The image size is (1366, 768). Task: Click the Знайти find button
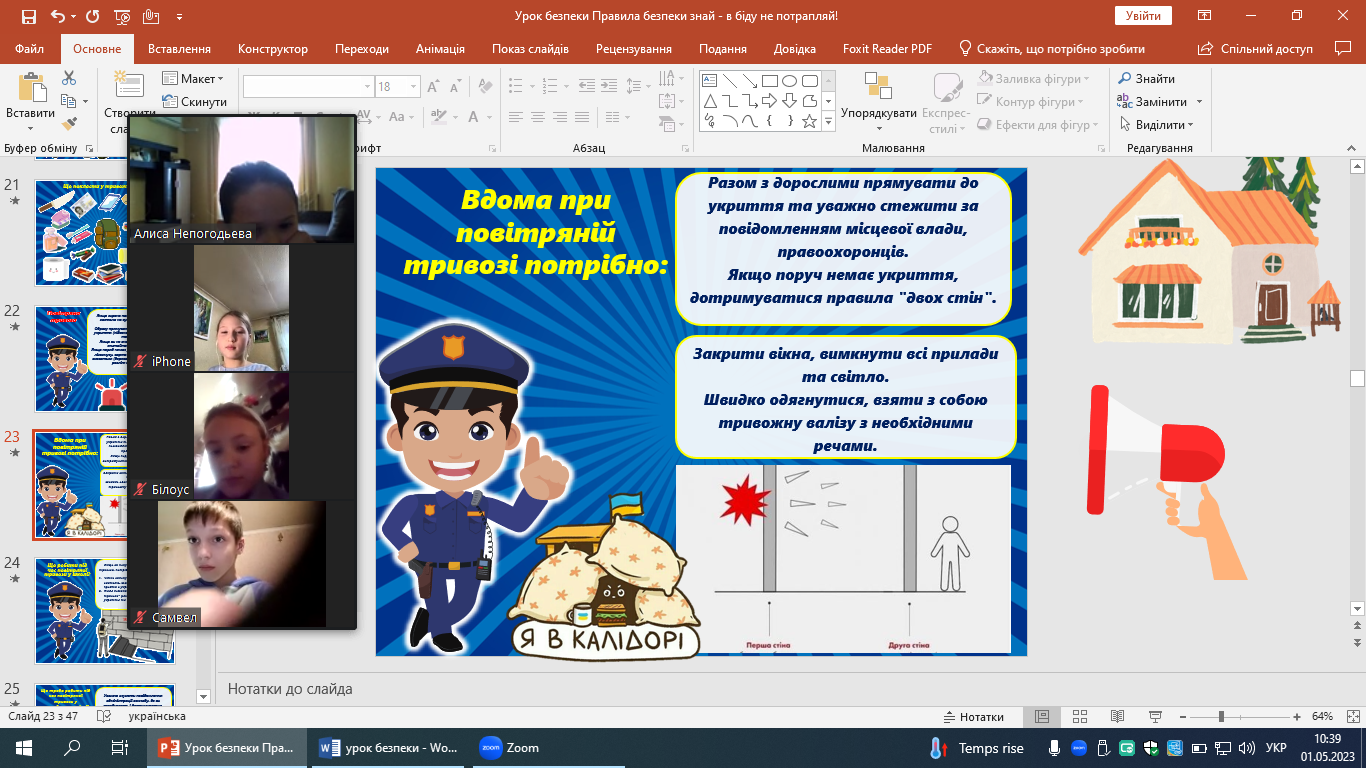(x=1146, y=79)
